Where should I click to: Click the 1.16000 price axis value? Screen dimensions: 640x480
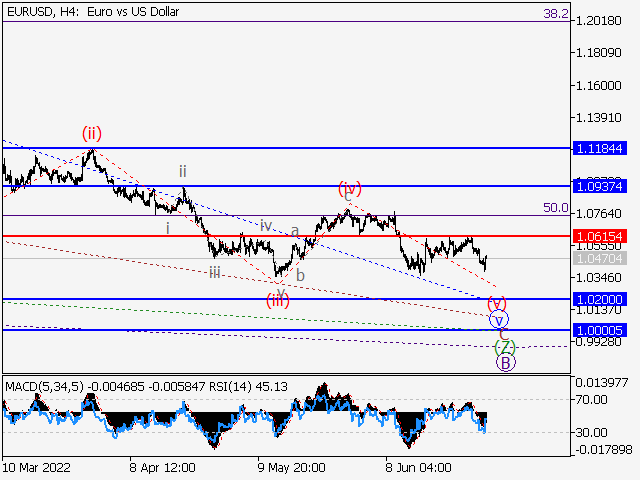598,86
